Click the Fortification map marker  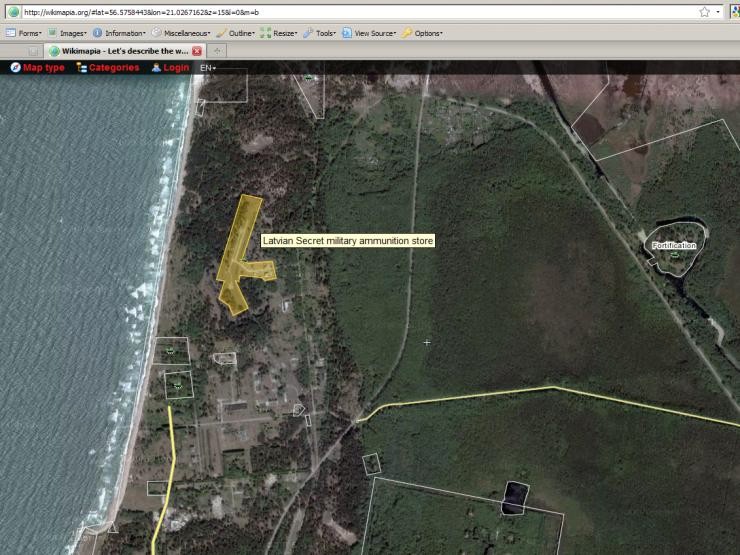click(x=673, y=245)
